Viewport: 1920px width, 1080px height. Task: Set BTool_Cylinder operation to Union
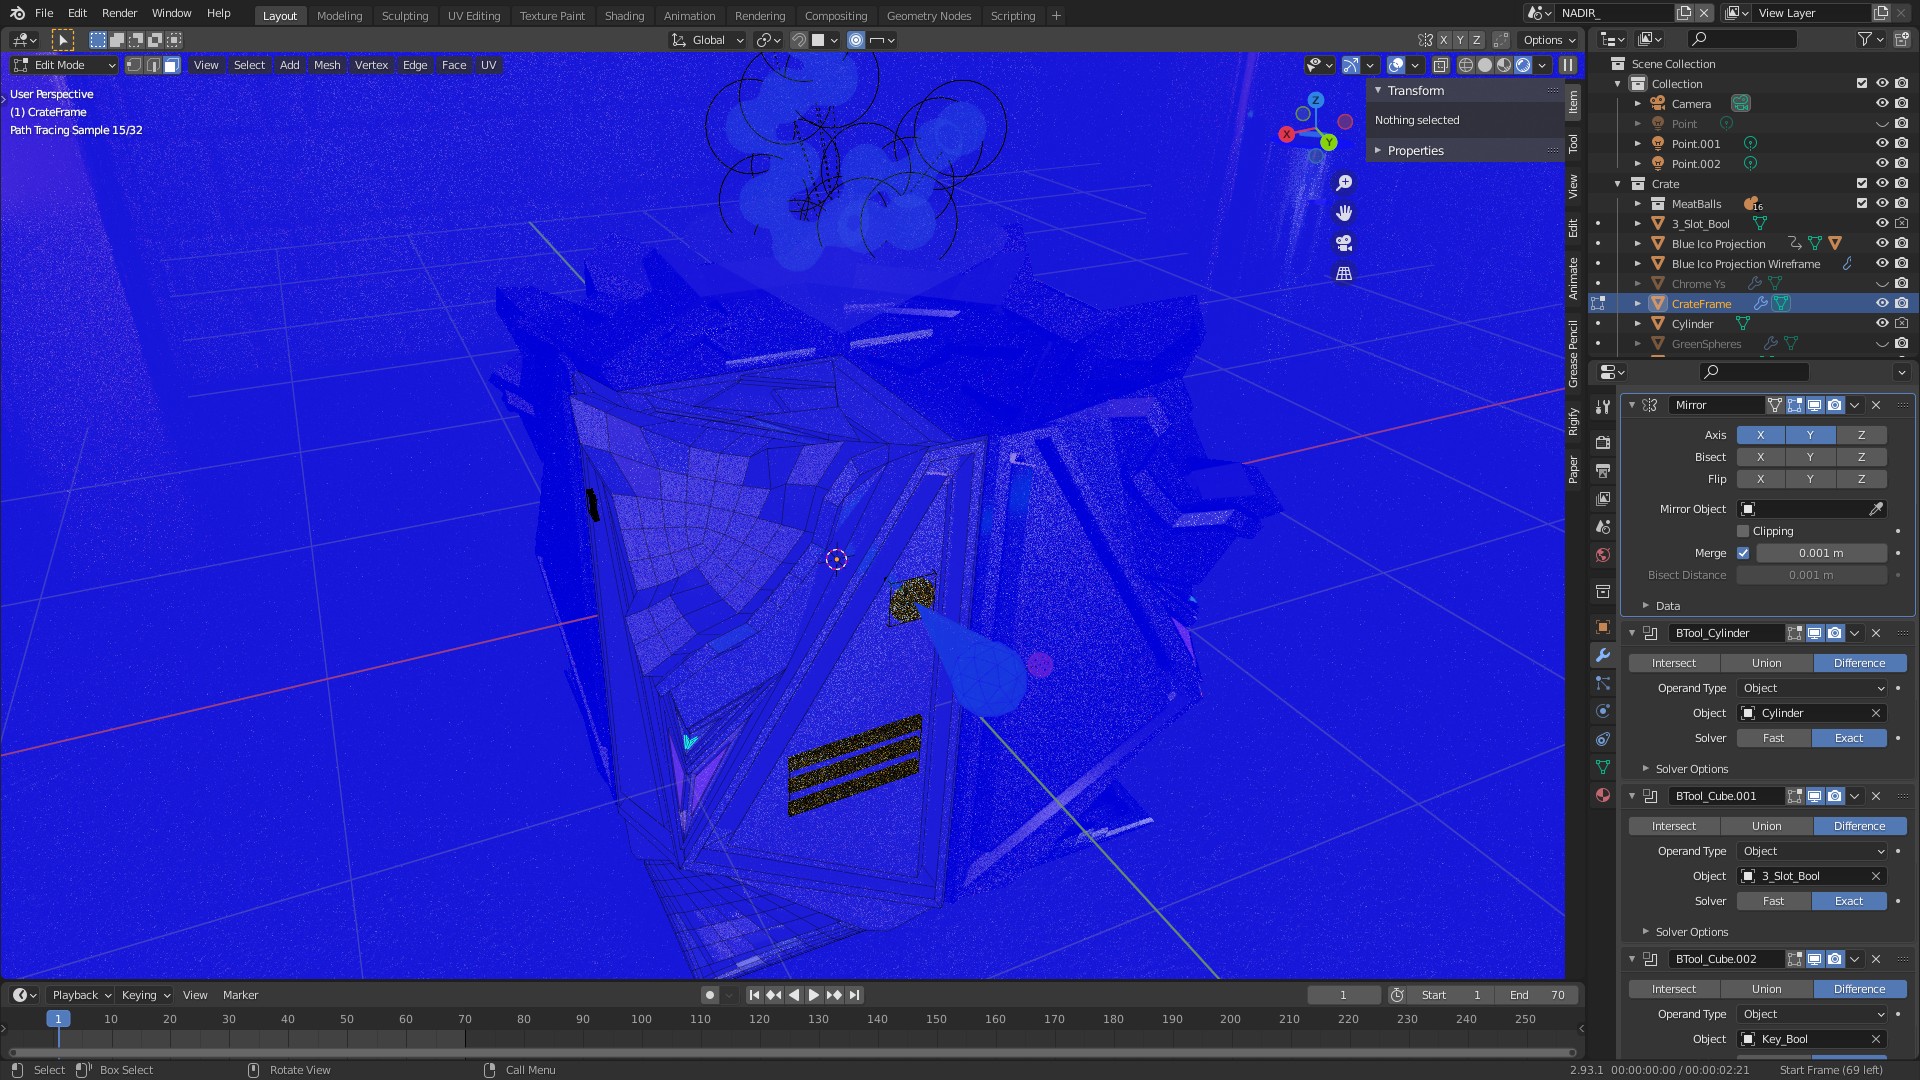pyautogui.click(x=1766, y=663)
